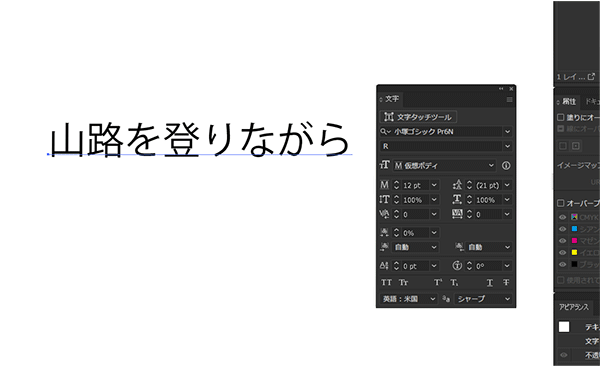This screenshot has height=366, width=600.
Task: Open the 文字 panel hamburger menu
Action: (x=509, y=100)
